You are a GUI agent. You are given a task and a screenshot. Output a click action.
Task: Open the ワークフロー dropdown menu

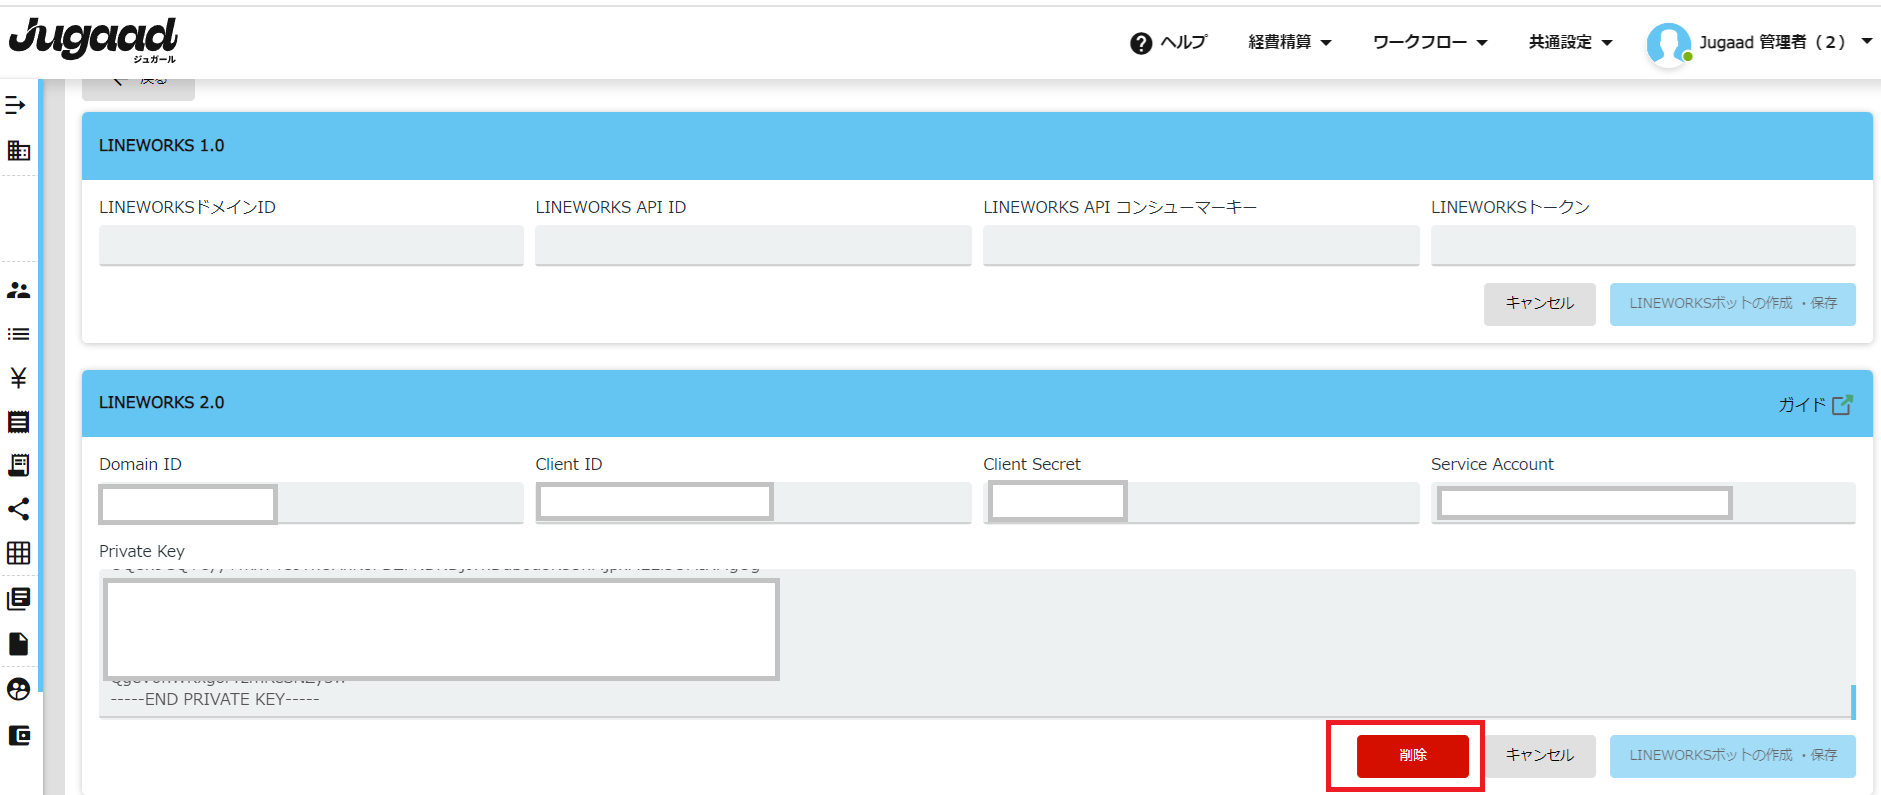click(x=1430, y=42)
